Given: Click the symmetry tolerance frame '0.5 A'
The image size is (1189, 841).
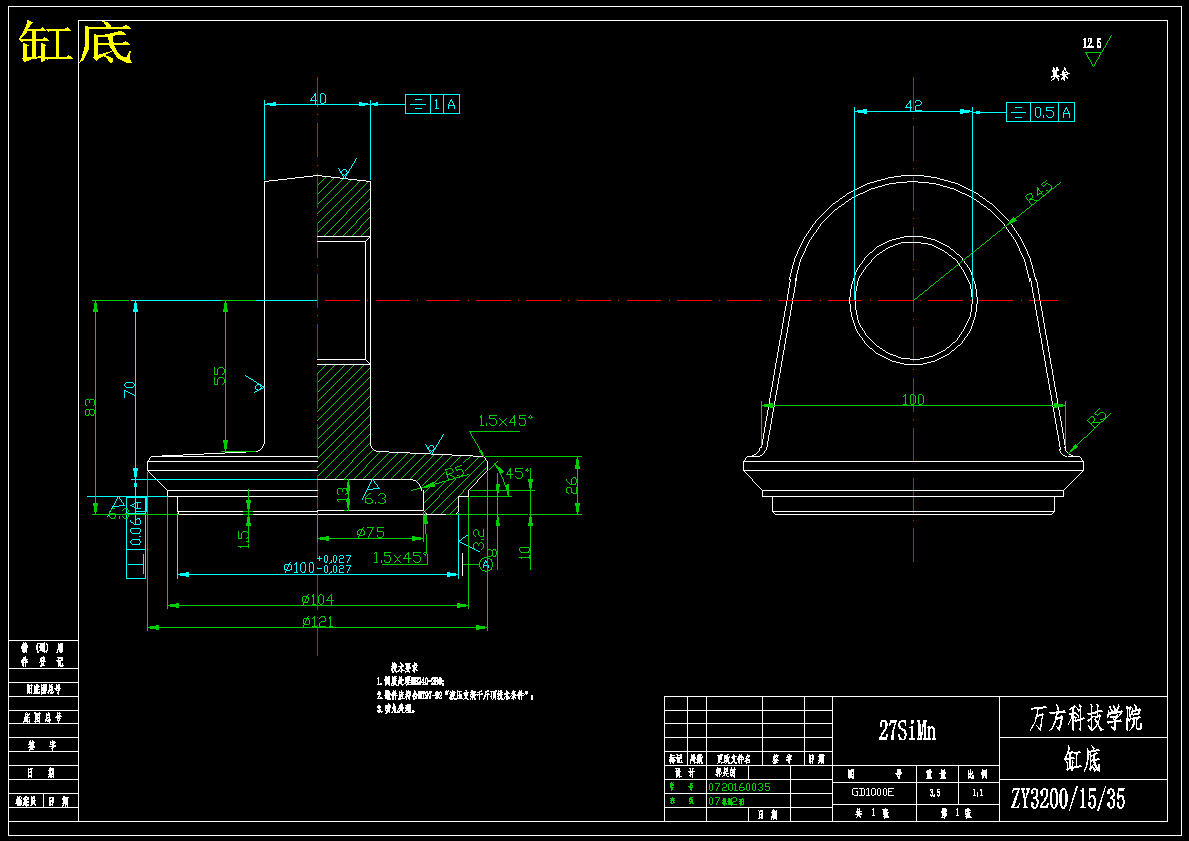Looking at the screenshot, I should pyautogui.click(x=1040, y=112).
